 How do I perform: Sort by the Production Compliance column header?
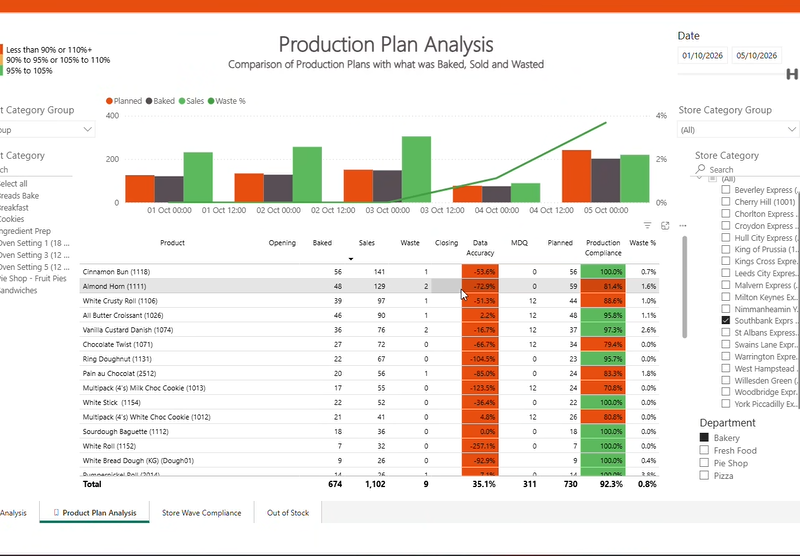[603, 248]
